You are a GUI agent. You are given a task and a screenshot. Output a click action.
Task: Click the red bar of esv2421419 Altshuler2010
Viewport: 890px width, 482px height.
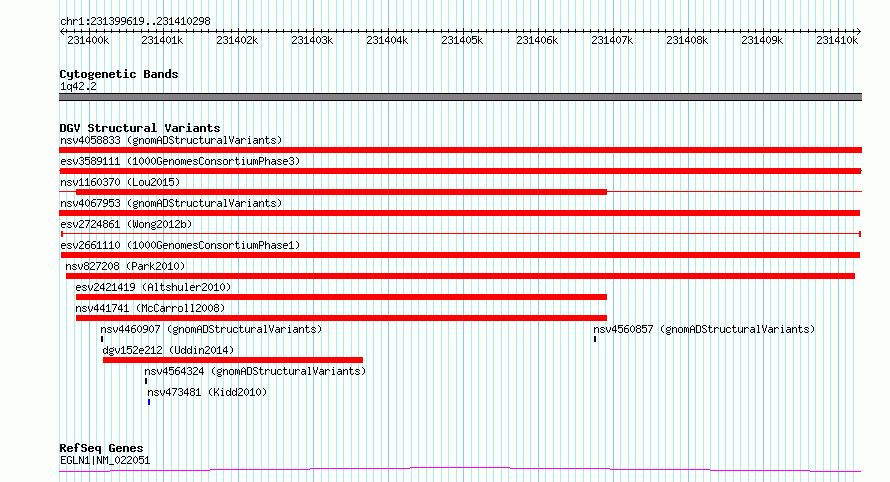(x=341, y=297)
